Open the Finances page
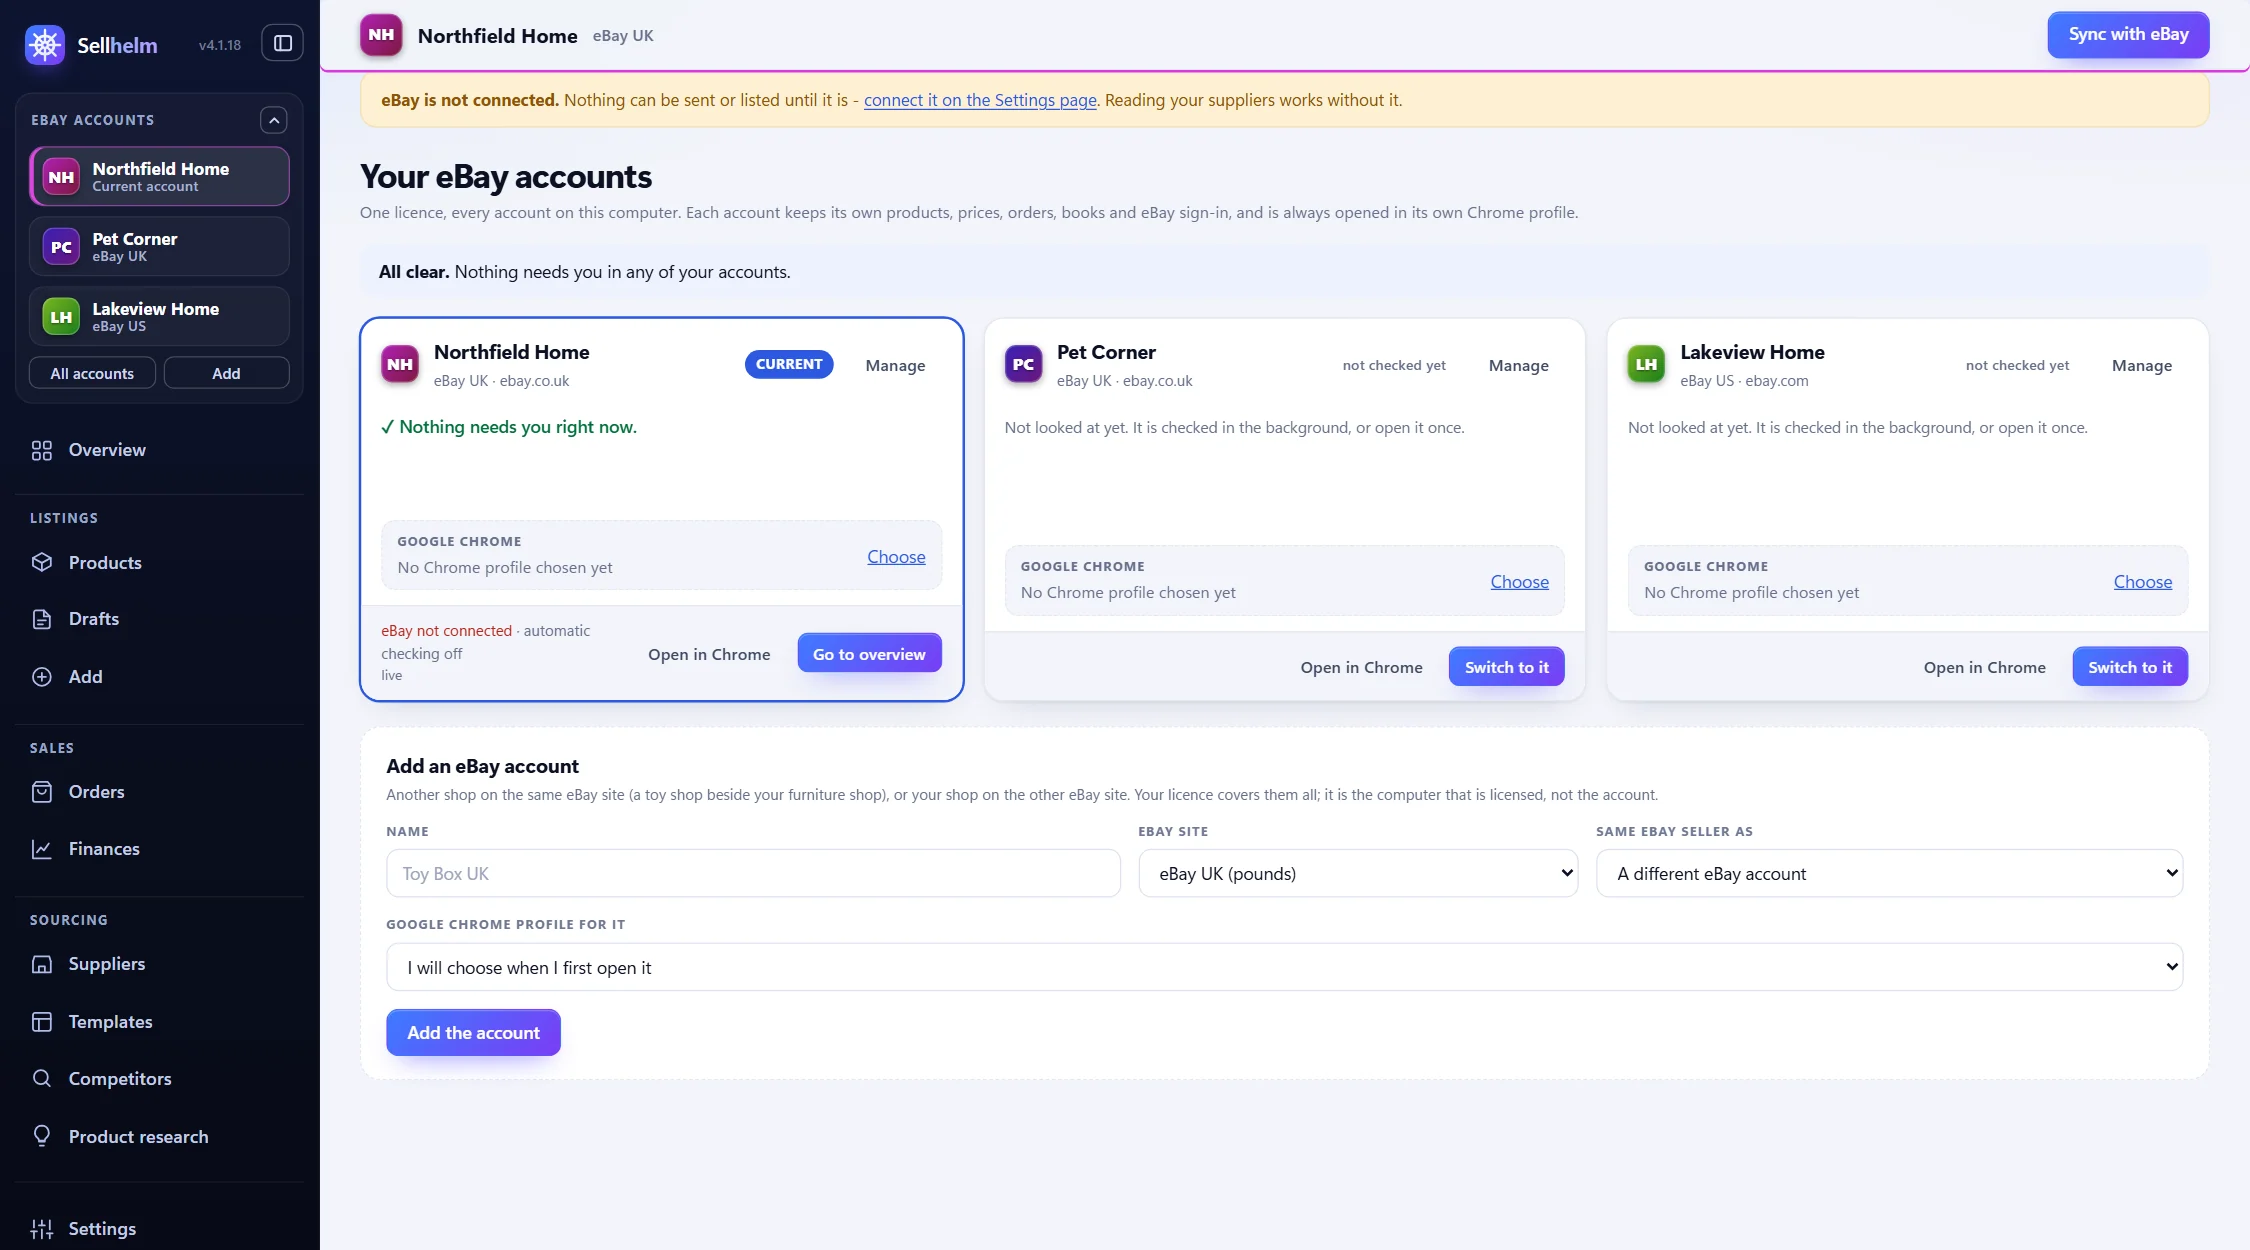Viewport: 2250px width, 1250px height. point(160,849)
